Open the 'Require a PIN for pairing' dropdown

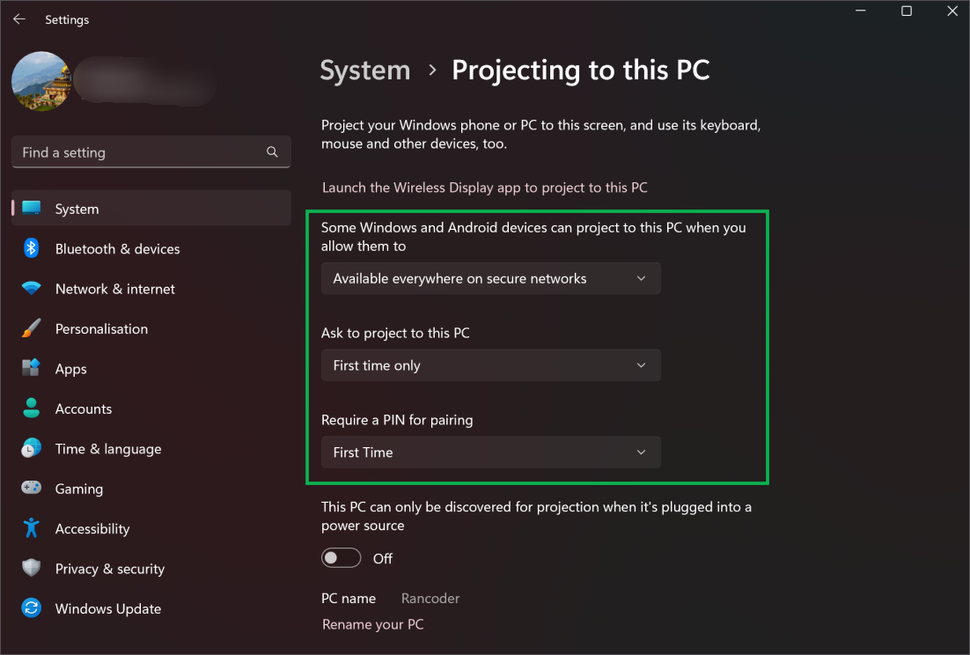pos(490,452)
